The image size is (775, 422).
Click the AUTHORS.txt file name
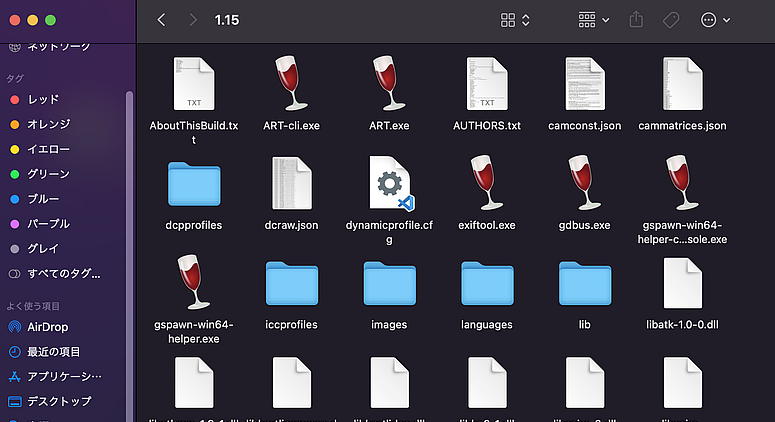pos(487,126)
